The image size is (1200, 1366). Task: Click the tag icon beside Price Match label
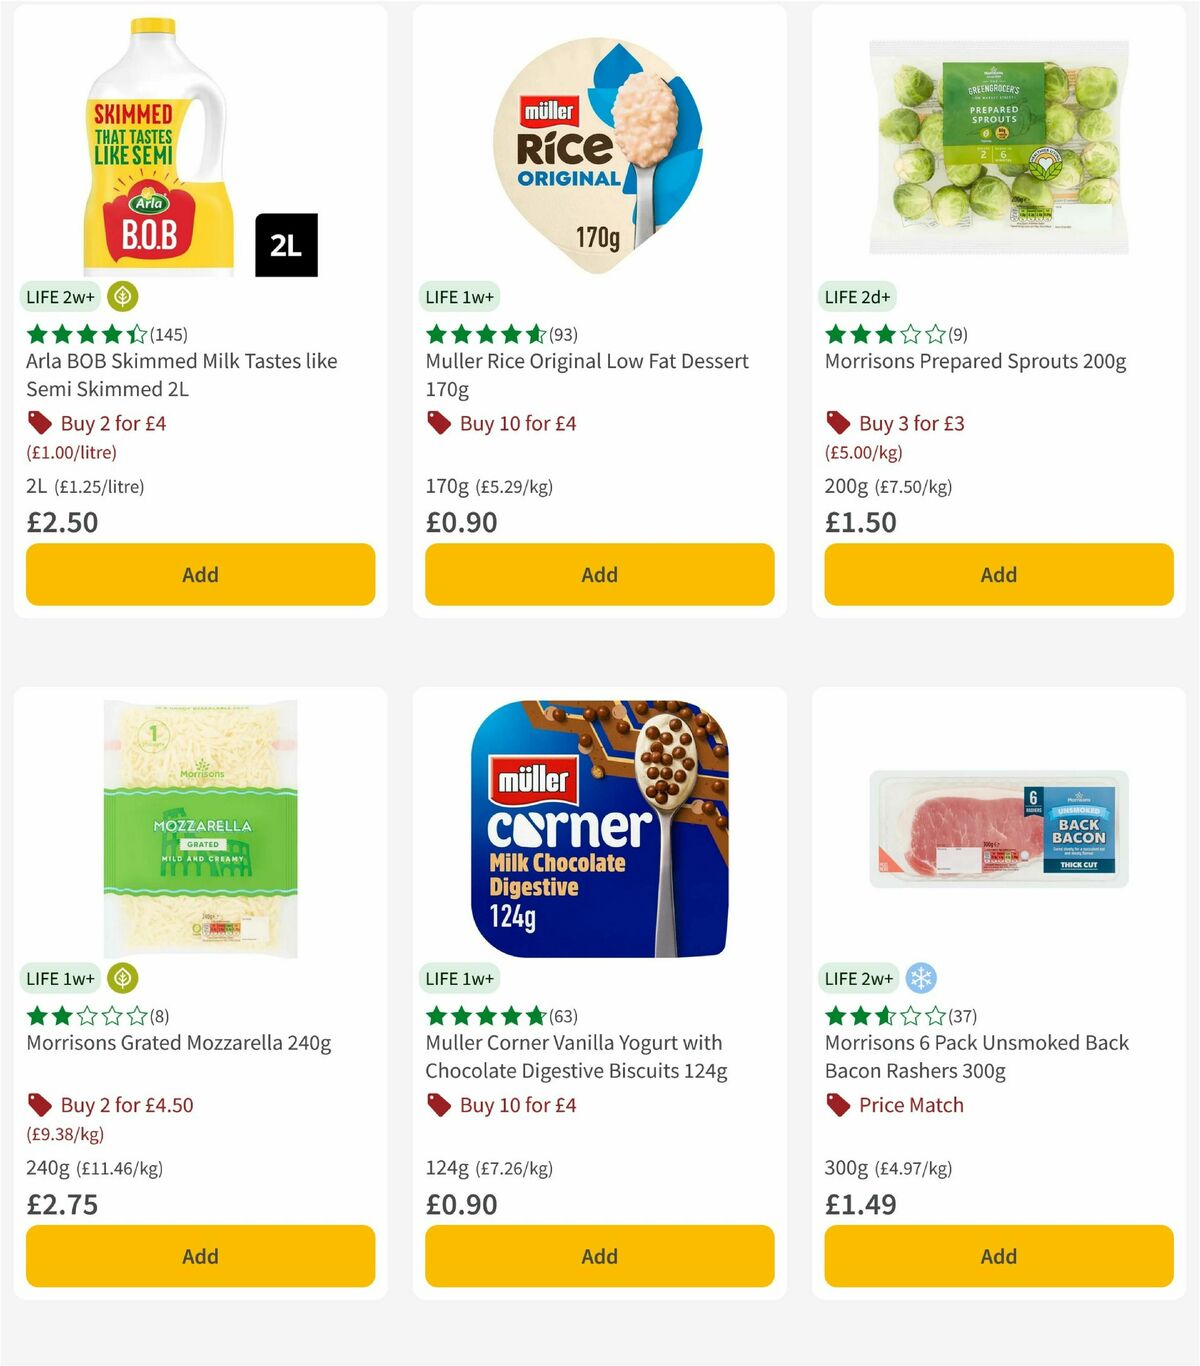tap(837, 1105)
